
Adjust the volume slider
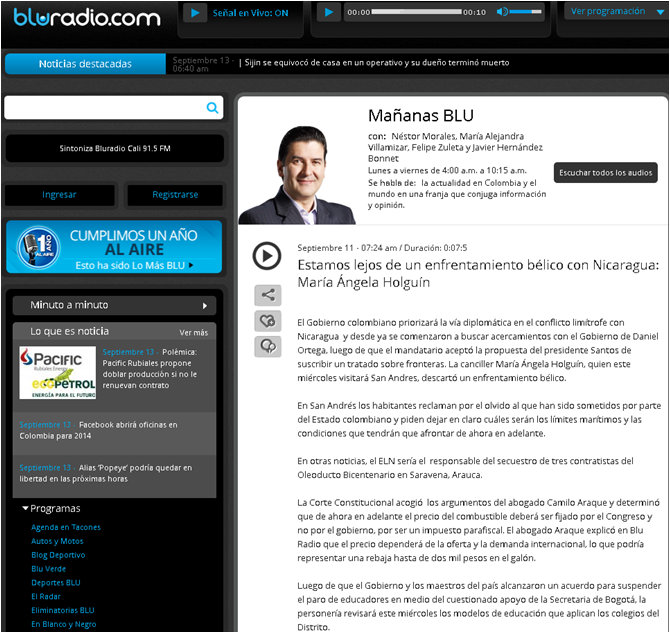click(x=526, y=12)
